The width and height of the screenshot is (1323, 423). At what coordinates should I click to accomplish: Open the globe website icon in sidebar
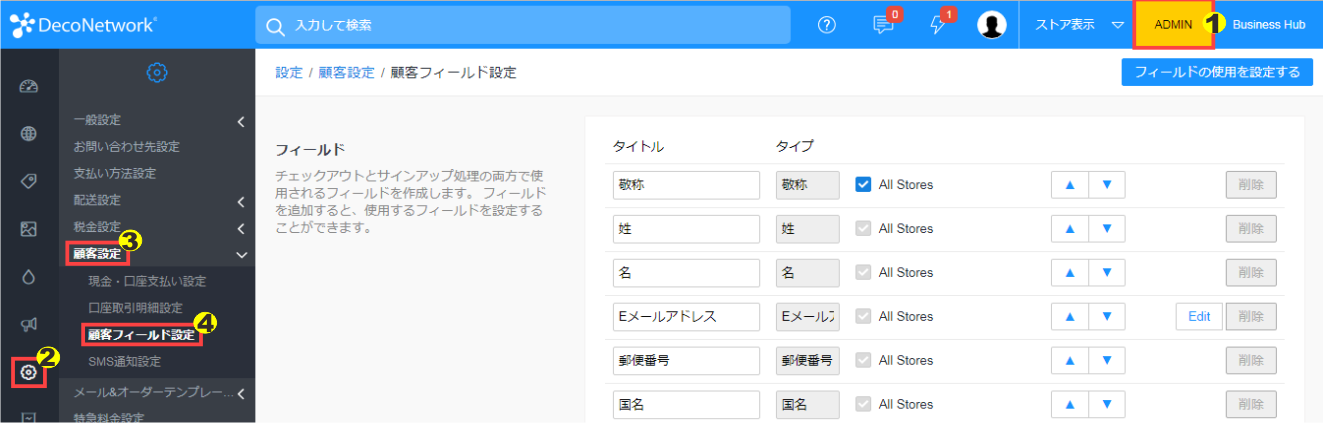pos(29,134)
